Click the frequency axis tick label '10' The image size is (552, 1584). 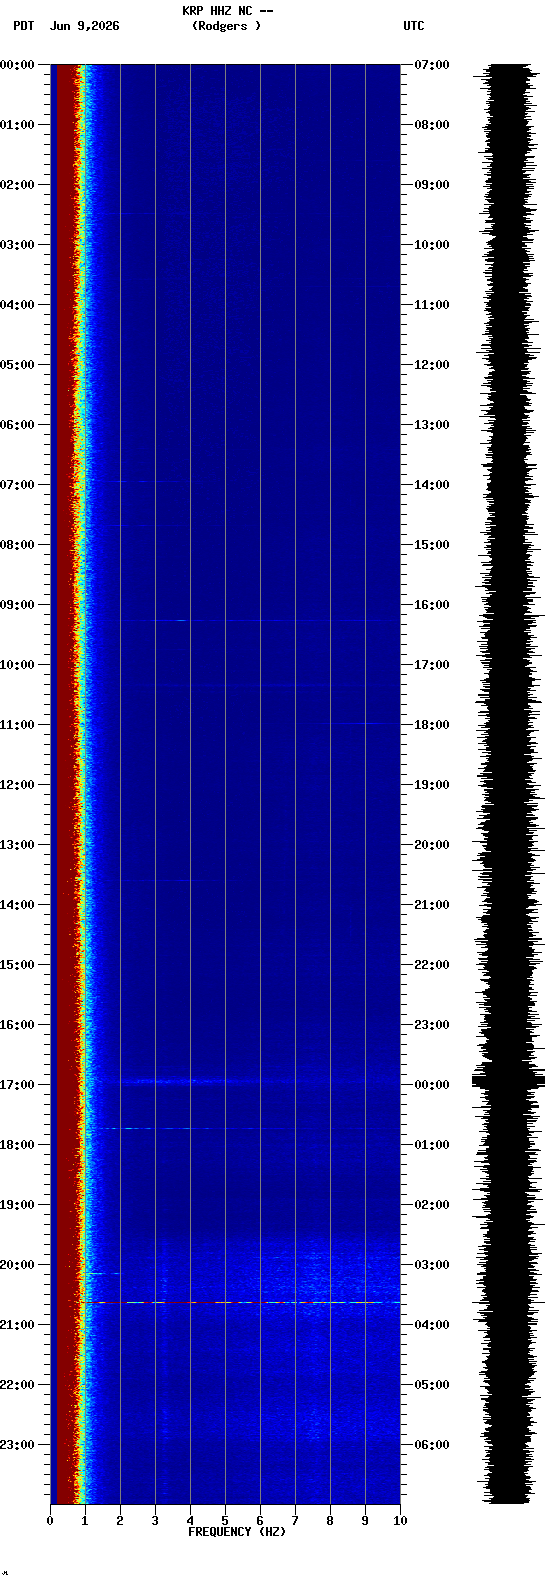pyautogui.click(x=400, y=1521)
